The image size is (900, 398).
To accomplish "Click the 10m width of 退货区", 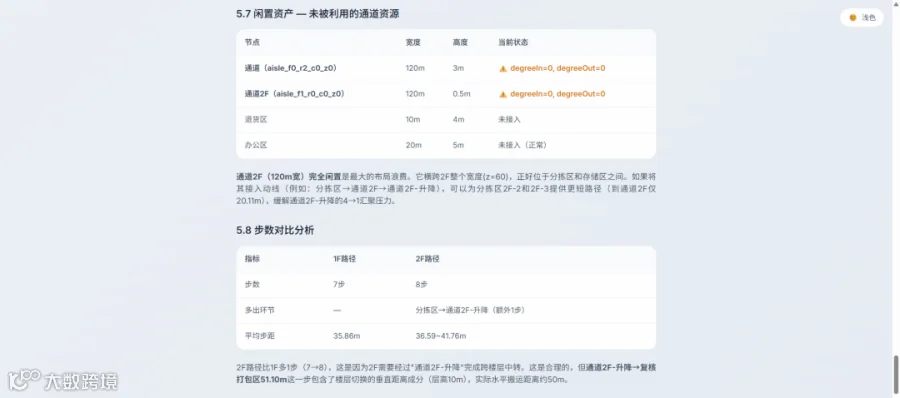I will (413, 119).
